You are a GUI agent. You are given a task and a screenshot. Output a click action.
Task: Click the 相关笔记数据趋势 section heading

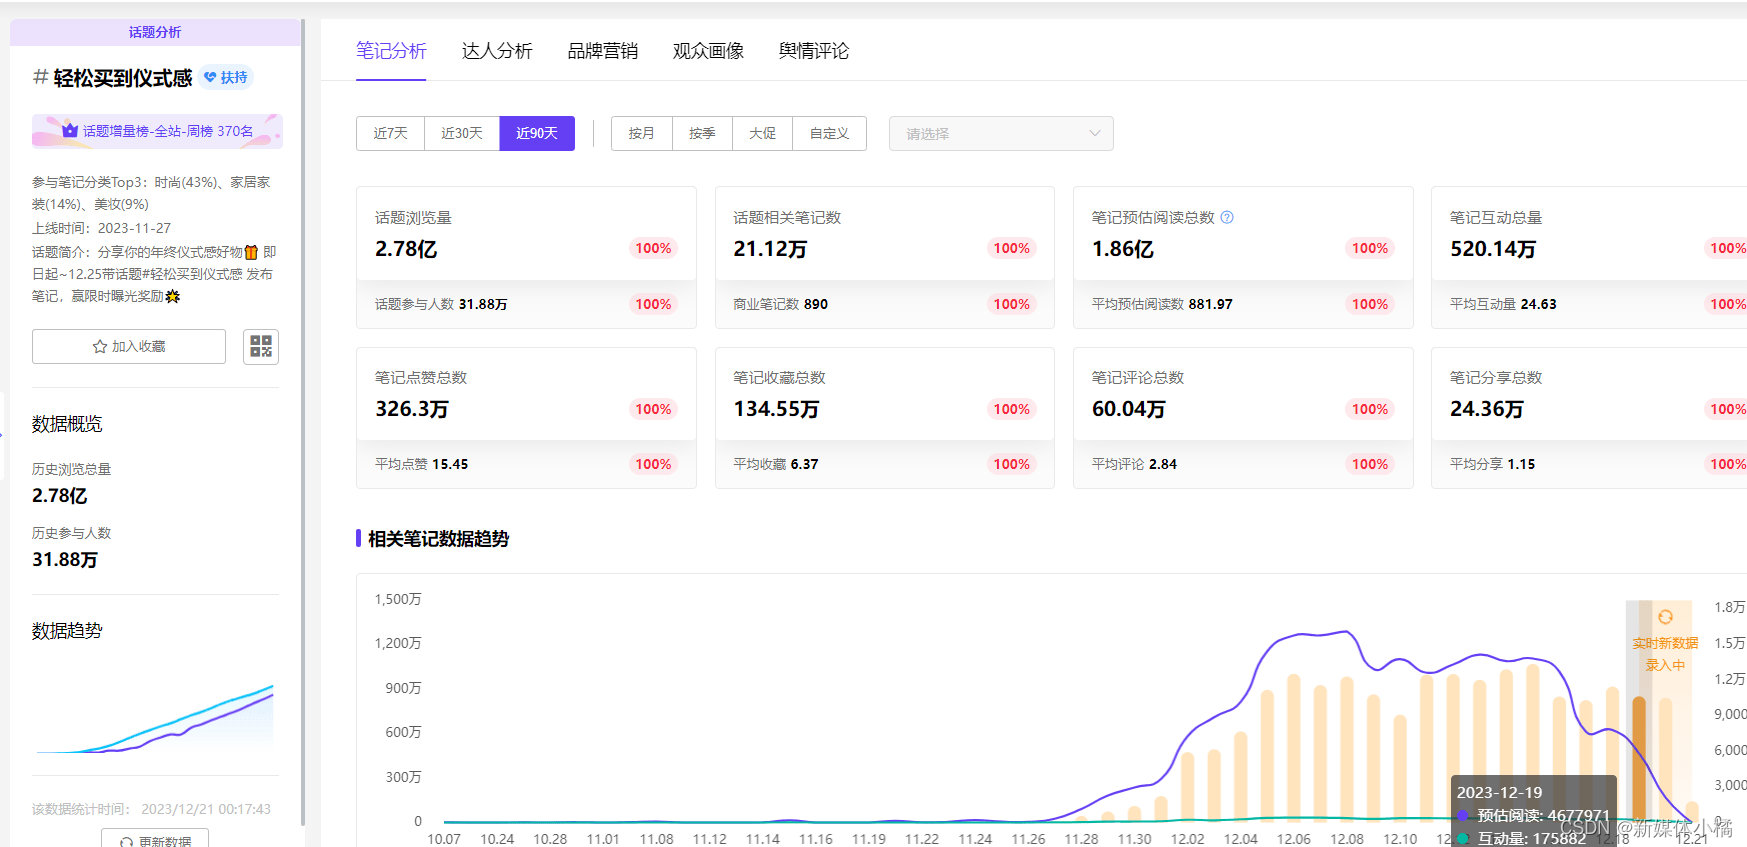pyautogui.click(x=438, y=539)
